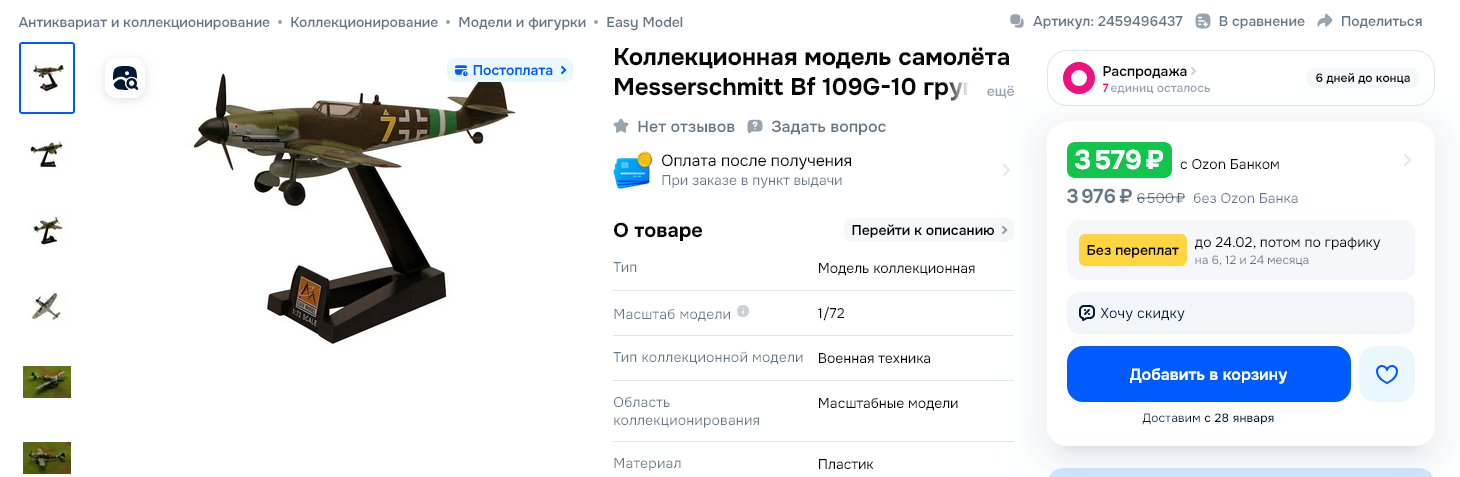1460x477 pixels.
Task: Click the heart favorites icon
Action: click(1386, 375)
